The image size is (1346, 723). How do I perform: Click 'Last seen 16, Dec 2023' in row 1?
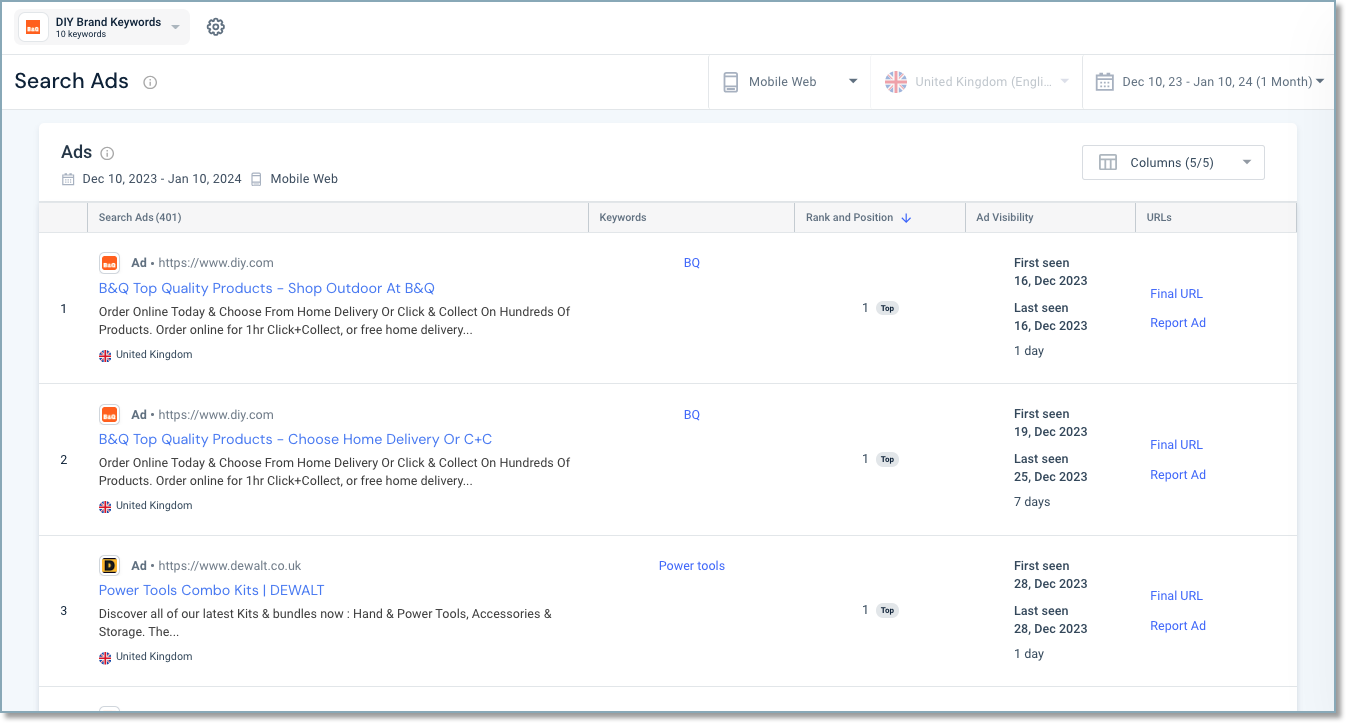[1050, 317]
